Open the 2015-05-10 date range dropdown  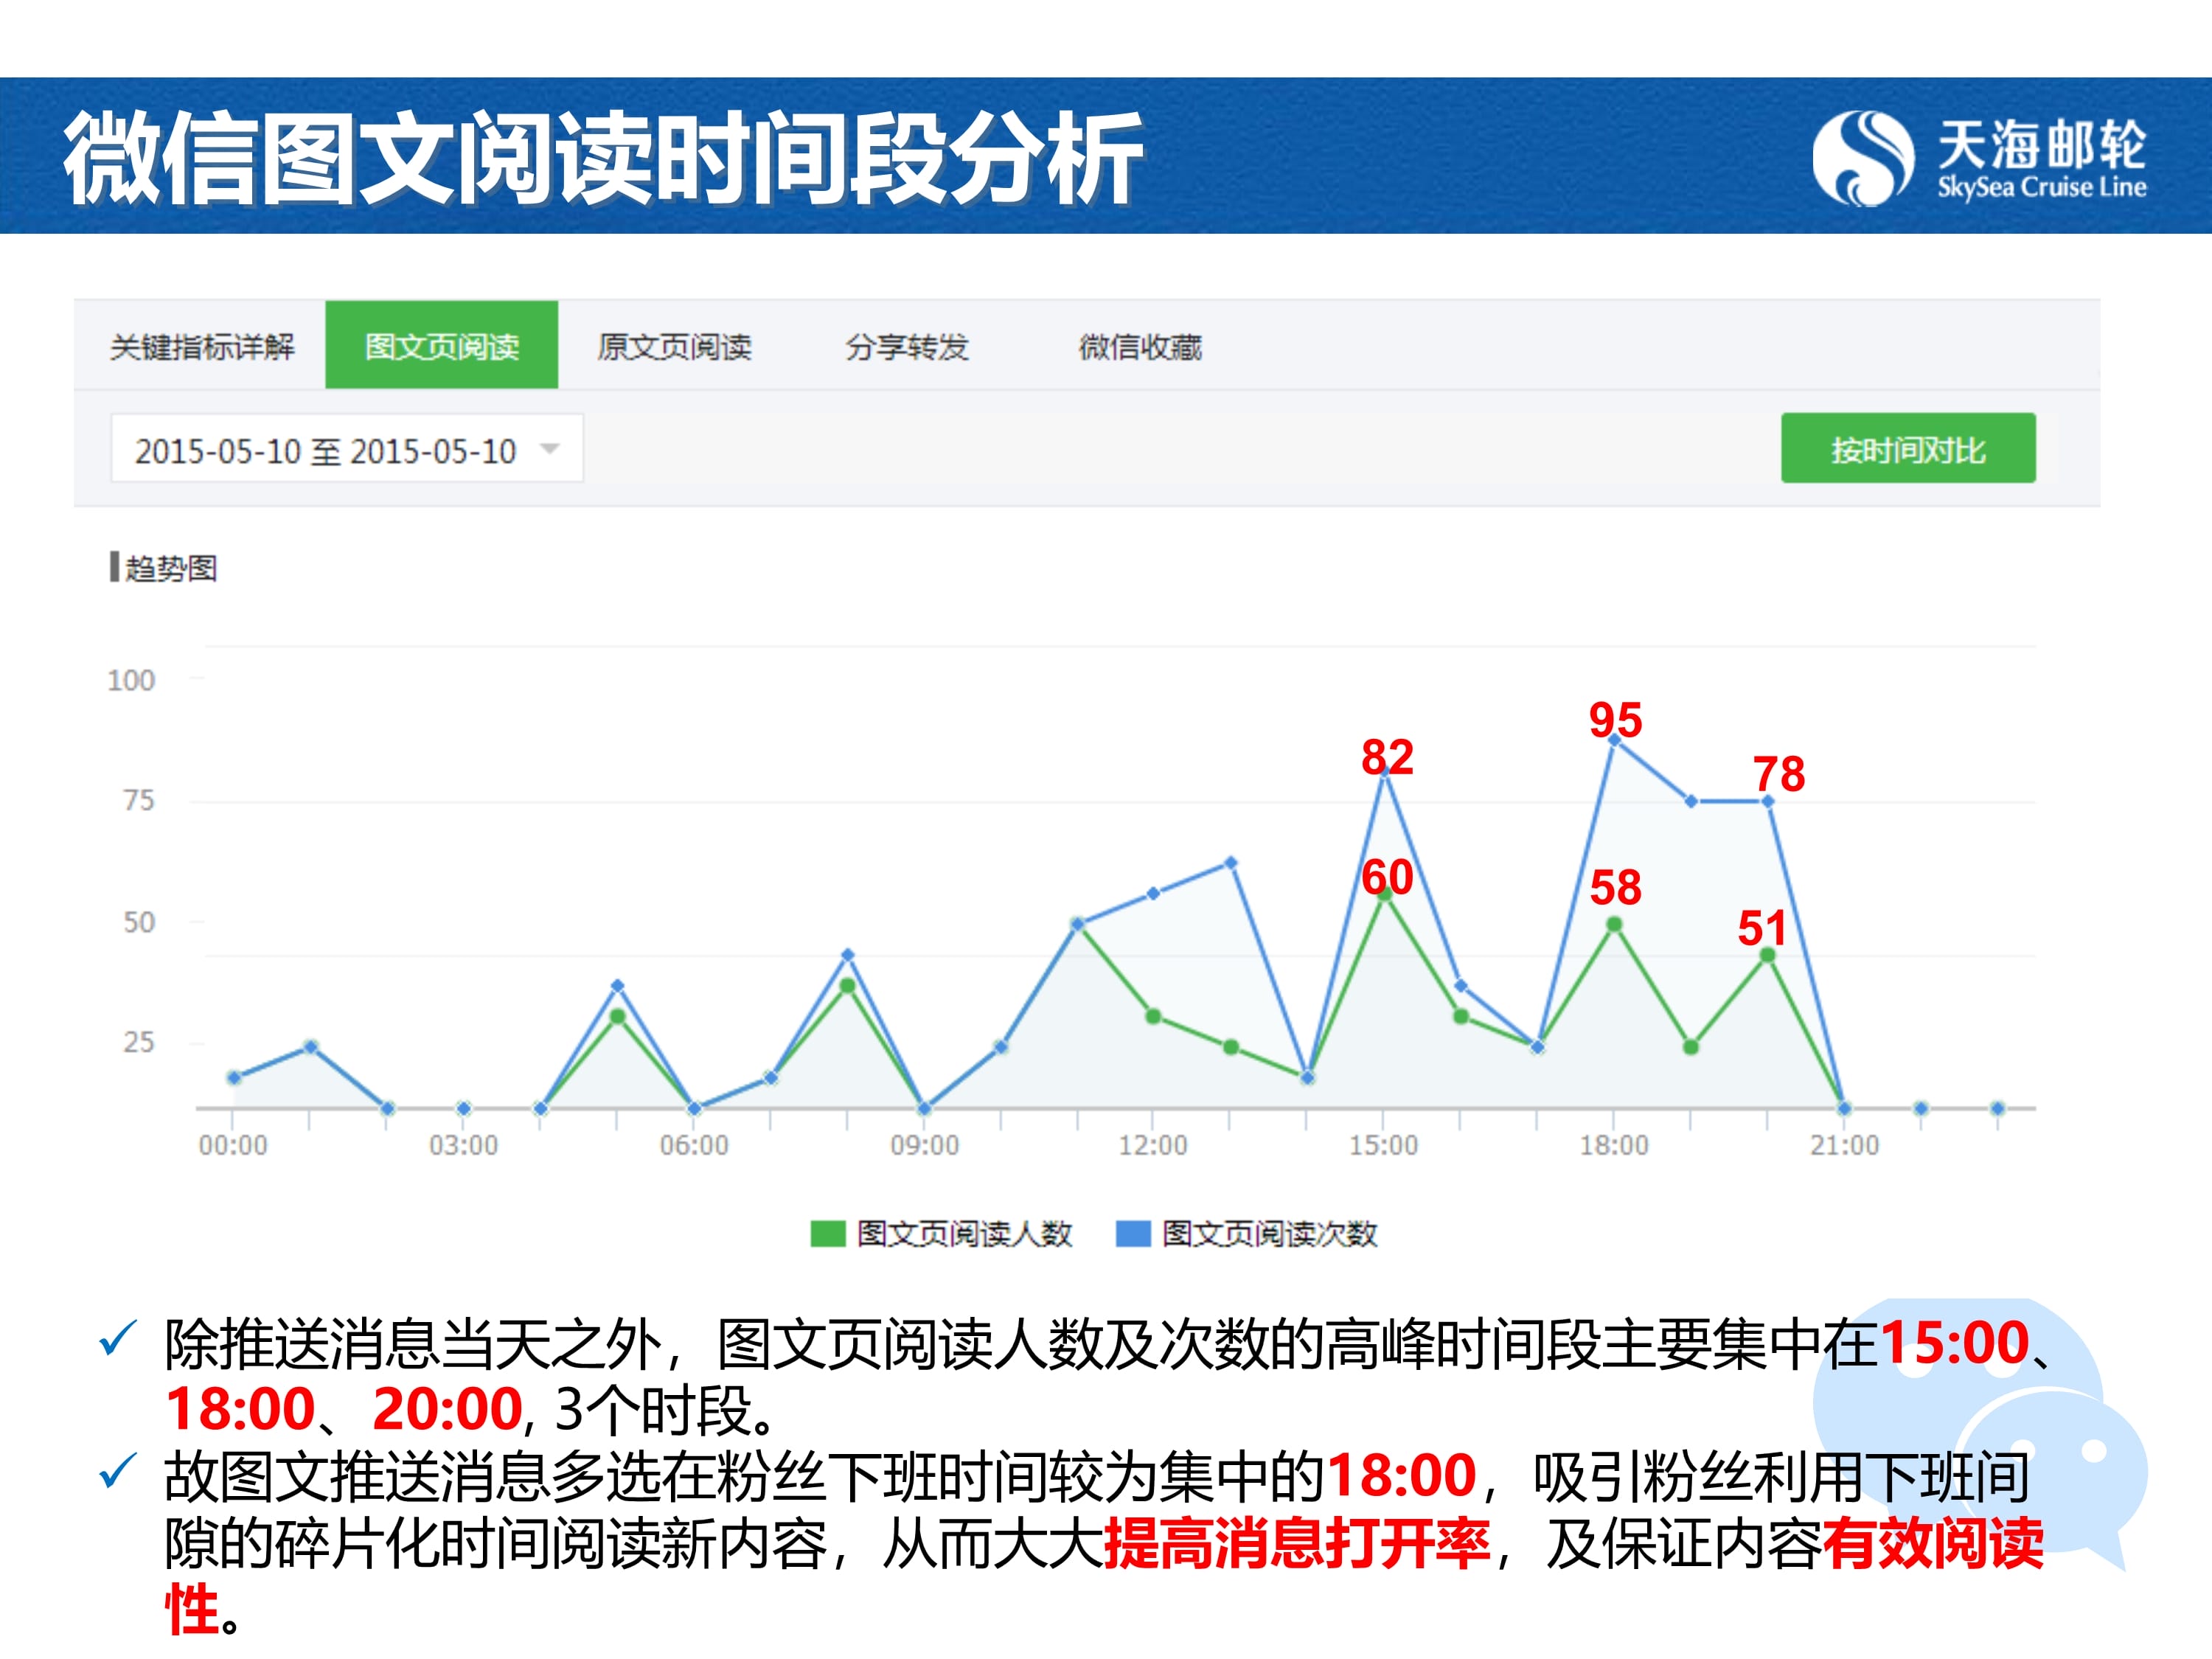(347, 449)
